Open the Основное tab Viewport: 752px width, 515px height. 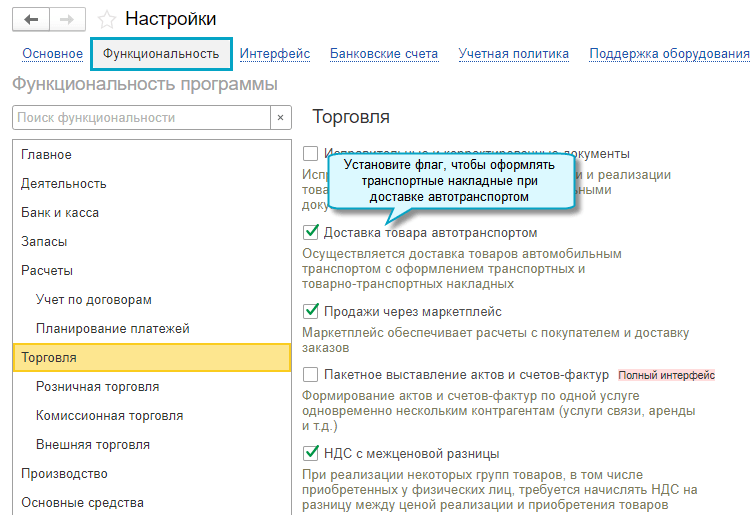(52, 54)
